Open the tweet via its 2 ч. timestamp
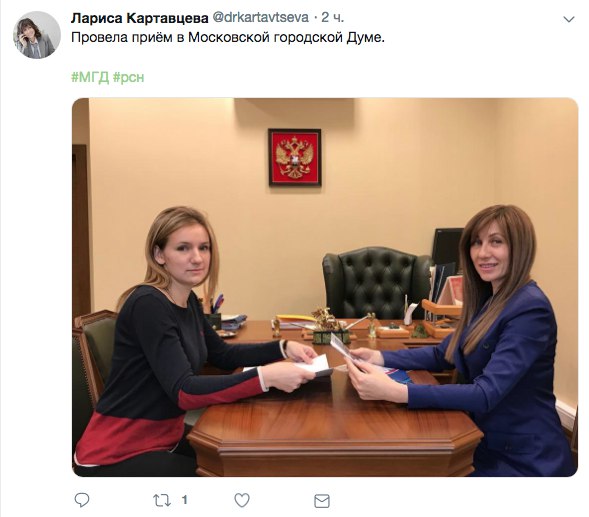This screenshot has width=589, height=517. pyautogui.click(x=332, y=18)
